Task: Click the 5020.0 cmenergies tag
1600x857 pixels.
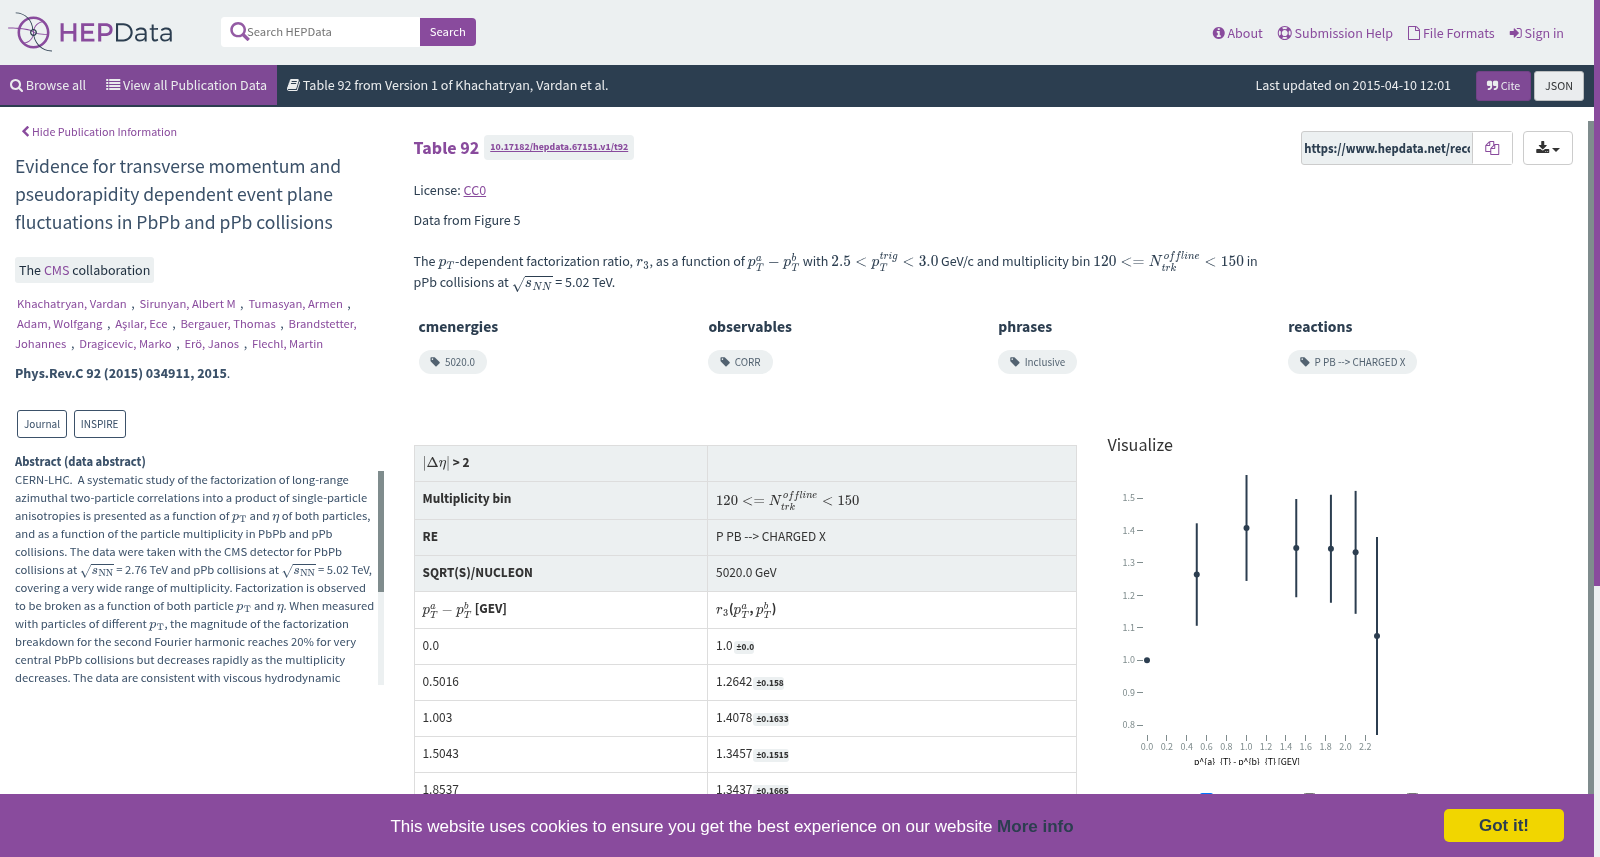Action: pos(453,362)
